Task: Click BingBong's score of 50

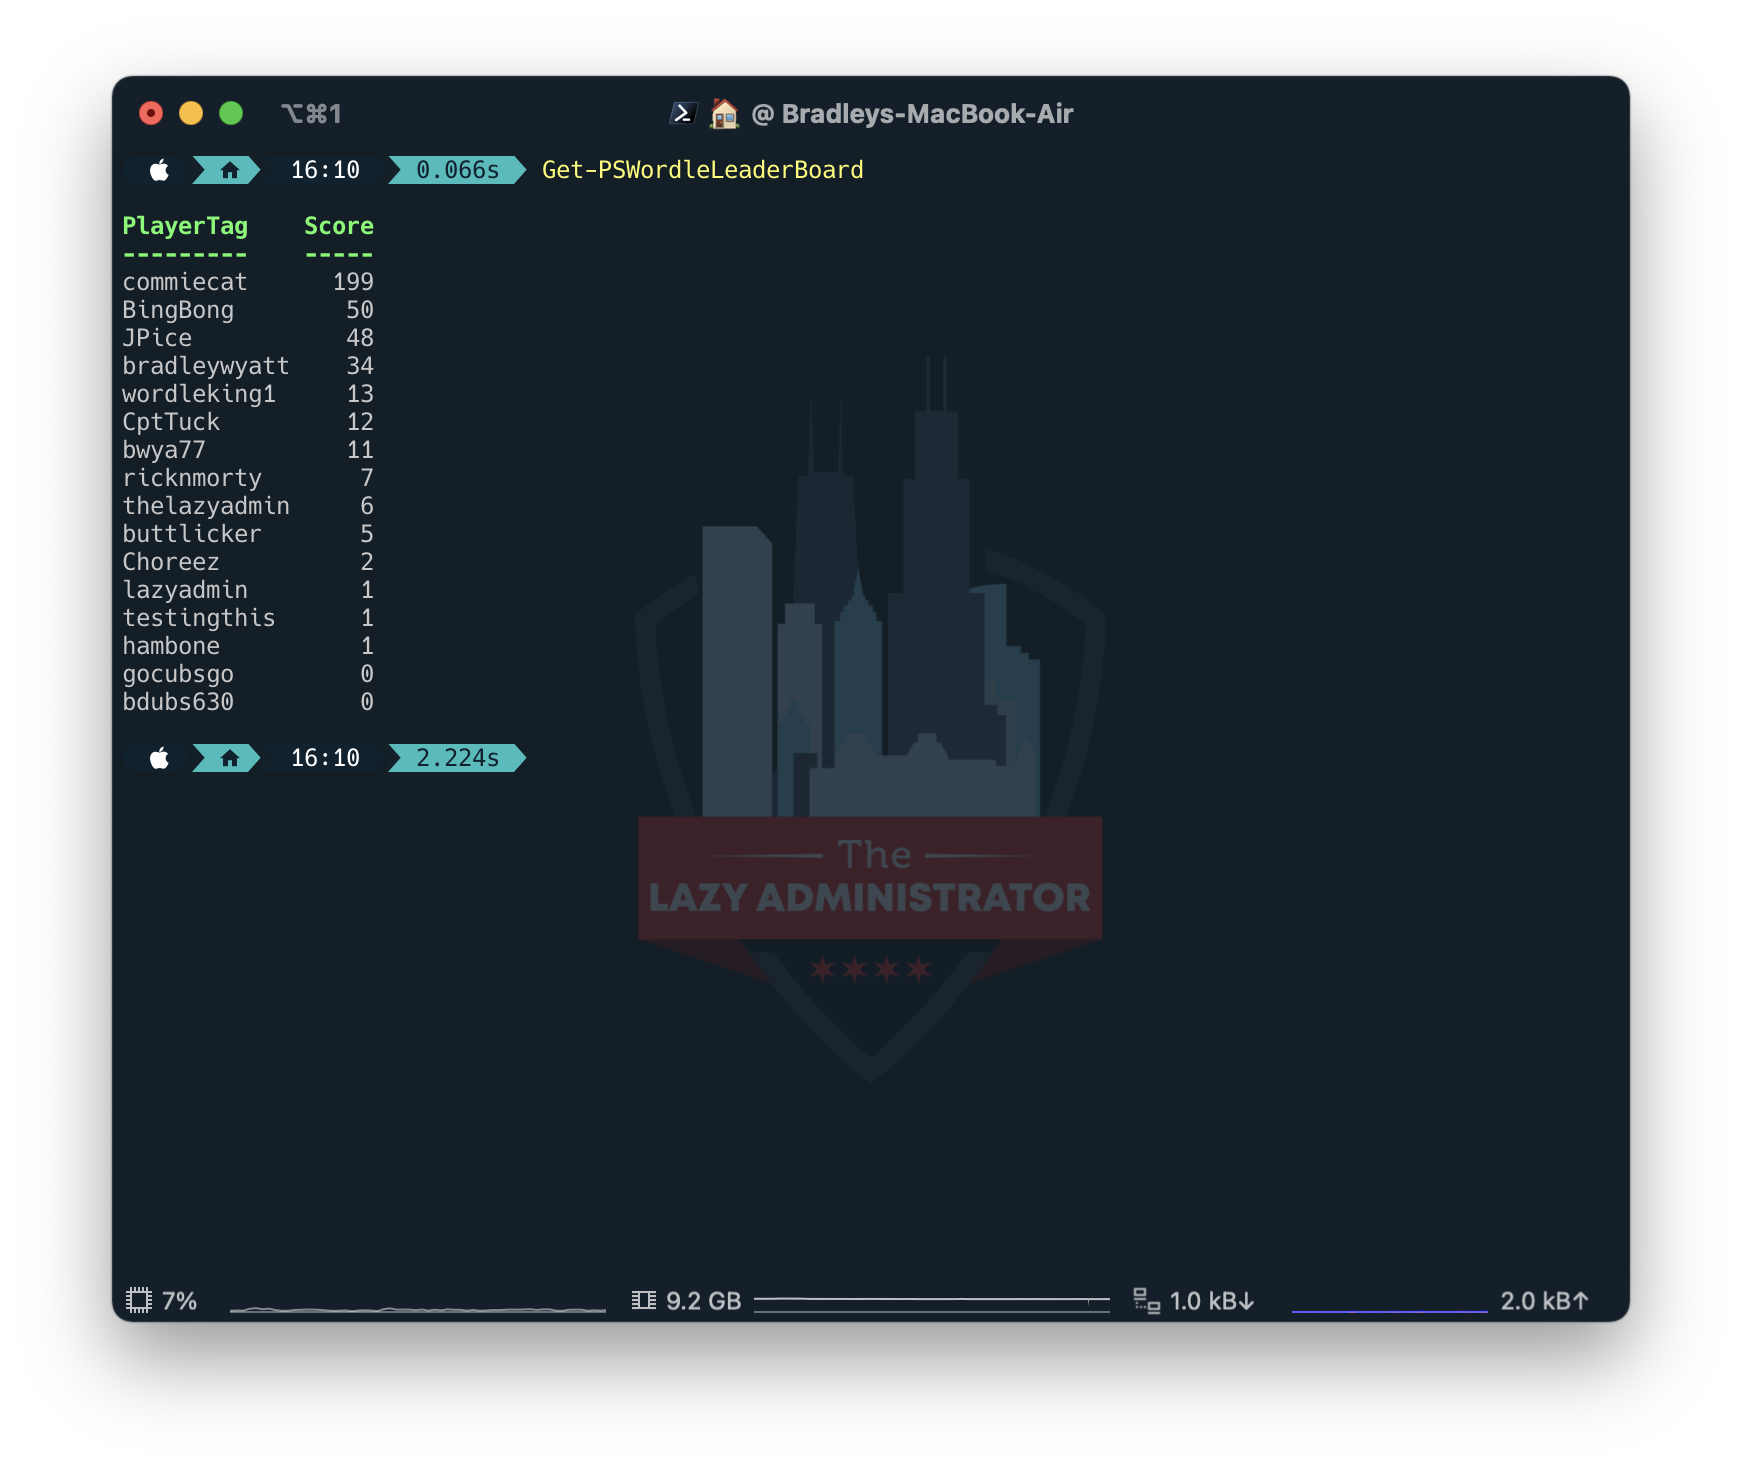Action: (x=360, y=310)
